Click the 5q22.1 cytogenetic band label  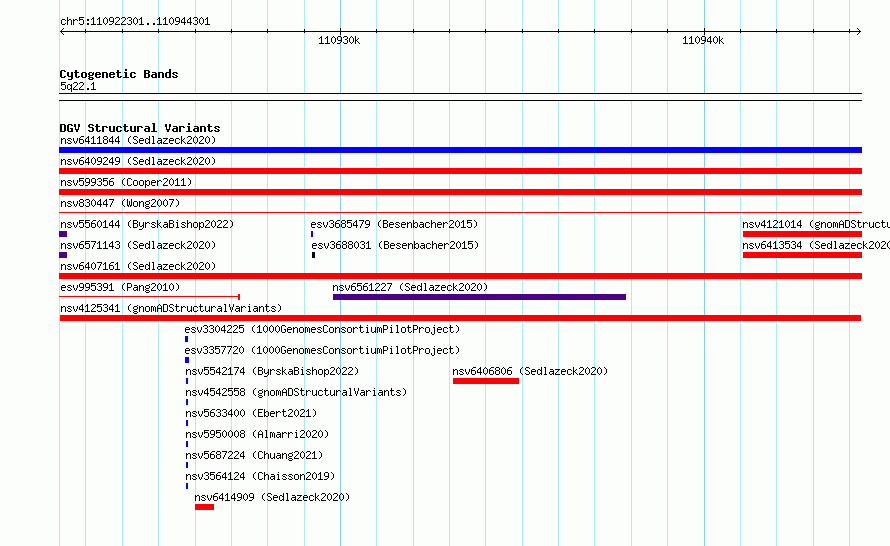(78, 86)
